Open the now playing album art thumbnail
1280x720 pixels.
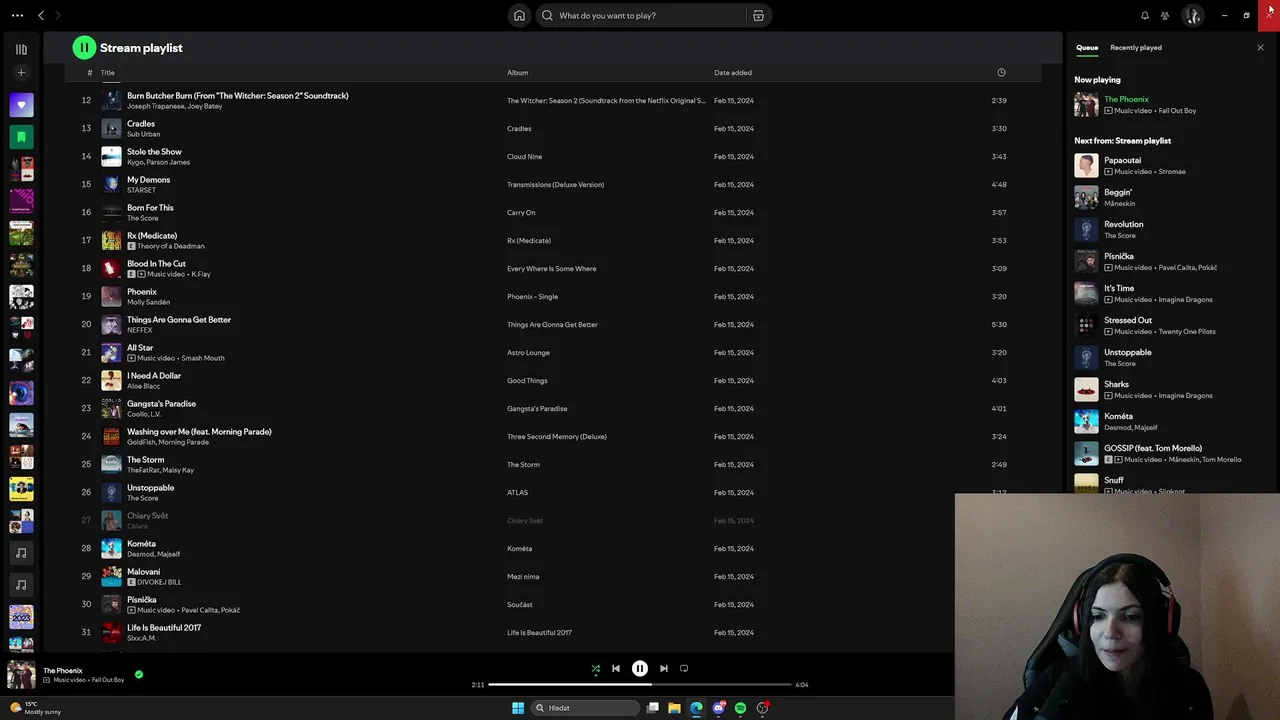21,674
